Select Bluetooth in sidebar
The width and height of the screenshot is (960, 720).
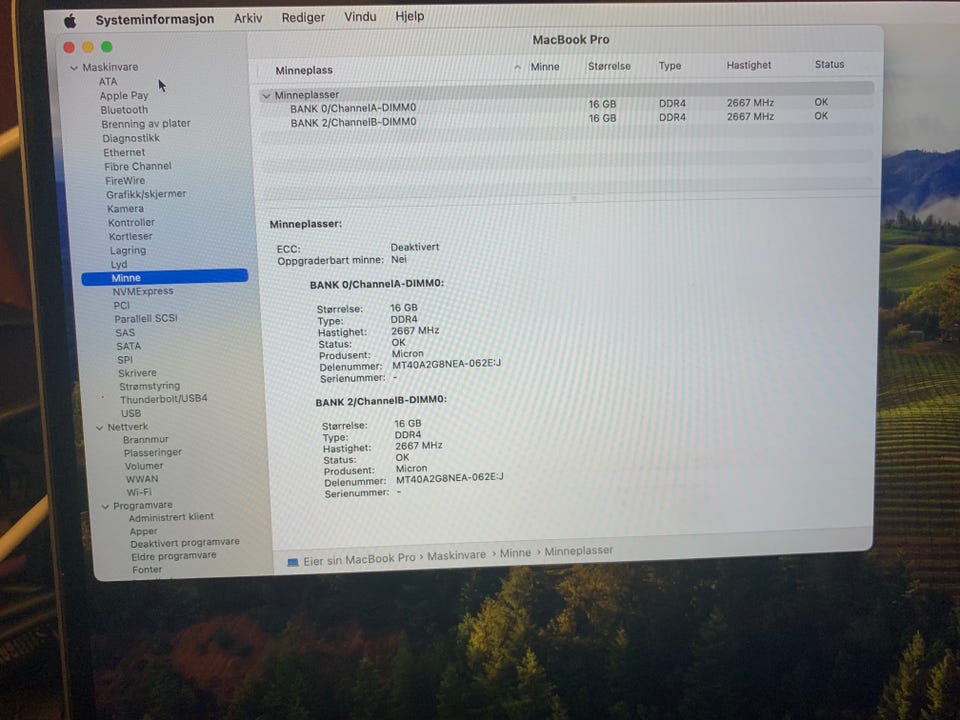124,110
